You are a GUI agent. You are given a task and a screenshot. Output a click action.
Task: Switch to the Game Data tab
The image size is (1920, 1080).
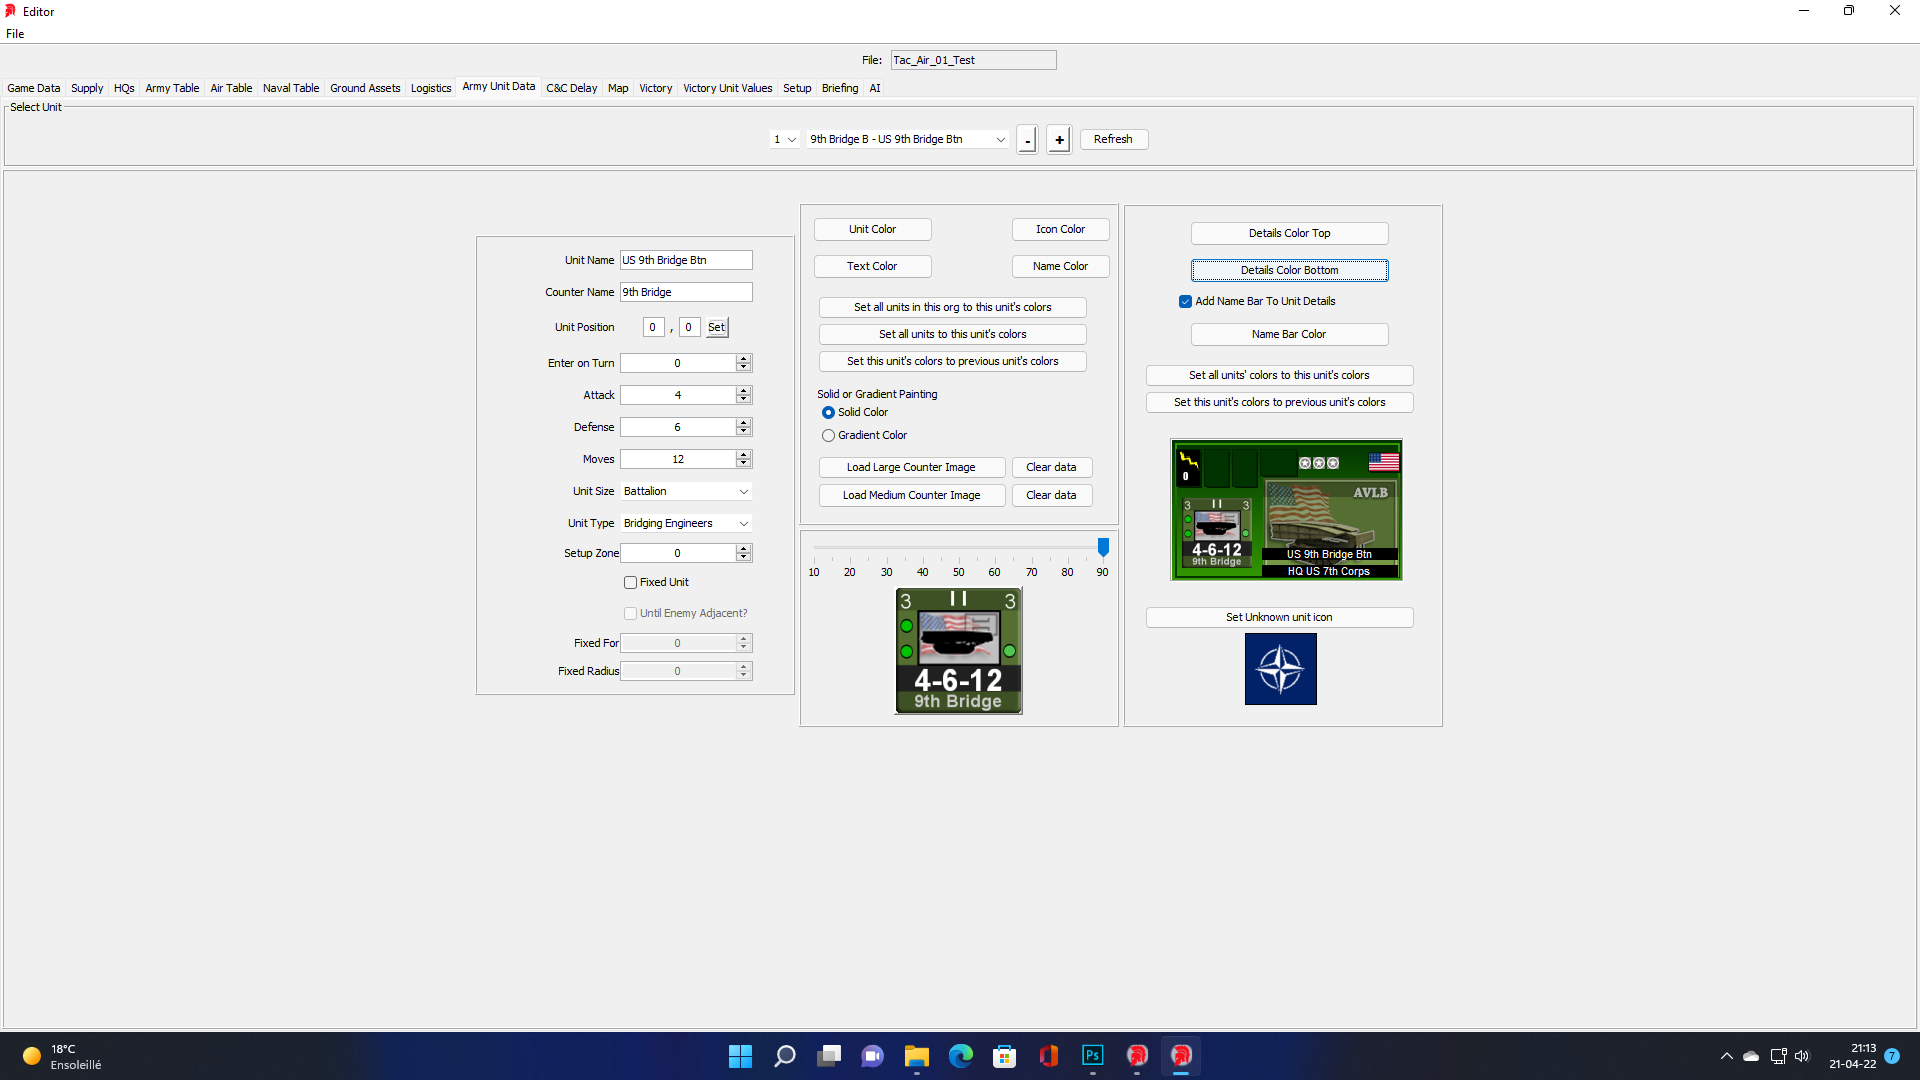coord(34,88)
